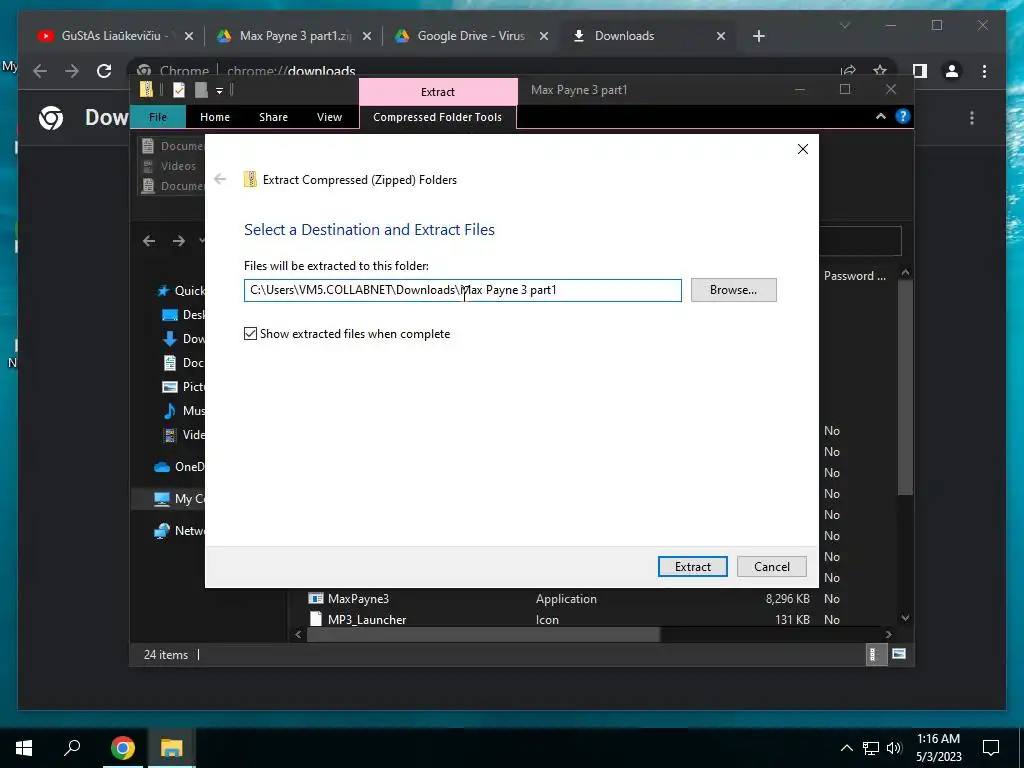Click Explorer forward navigation arrow

pyautogui.click(x=178, y=241)
